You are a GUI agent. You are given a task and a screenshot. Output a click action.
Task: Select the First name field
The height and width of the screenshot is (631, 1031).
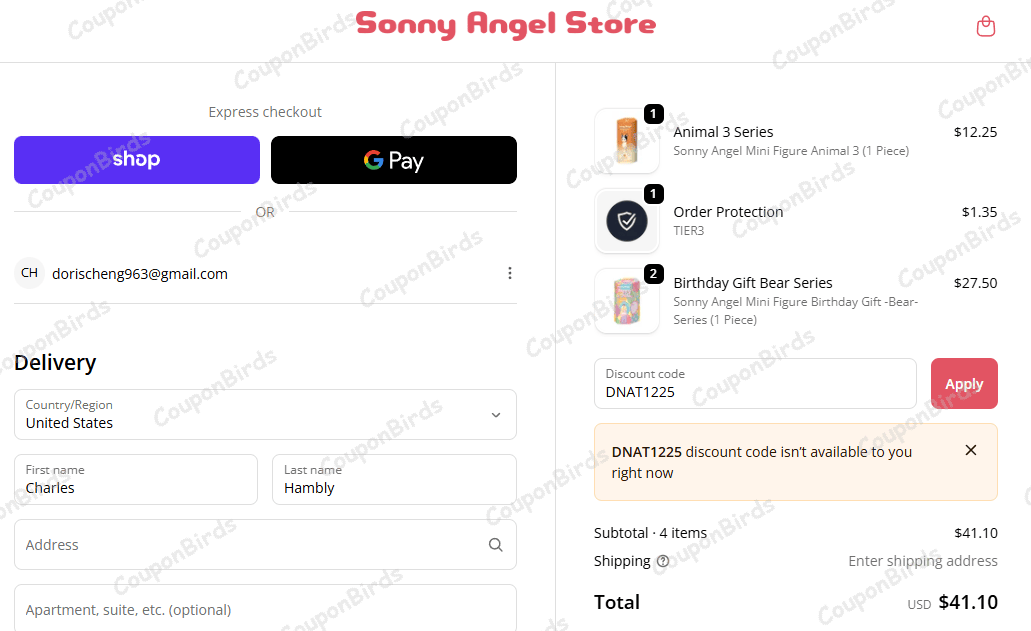tap(136, 480)
